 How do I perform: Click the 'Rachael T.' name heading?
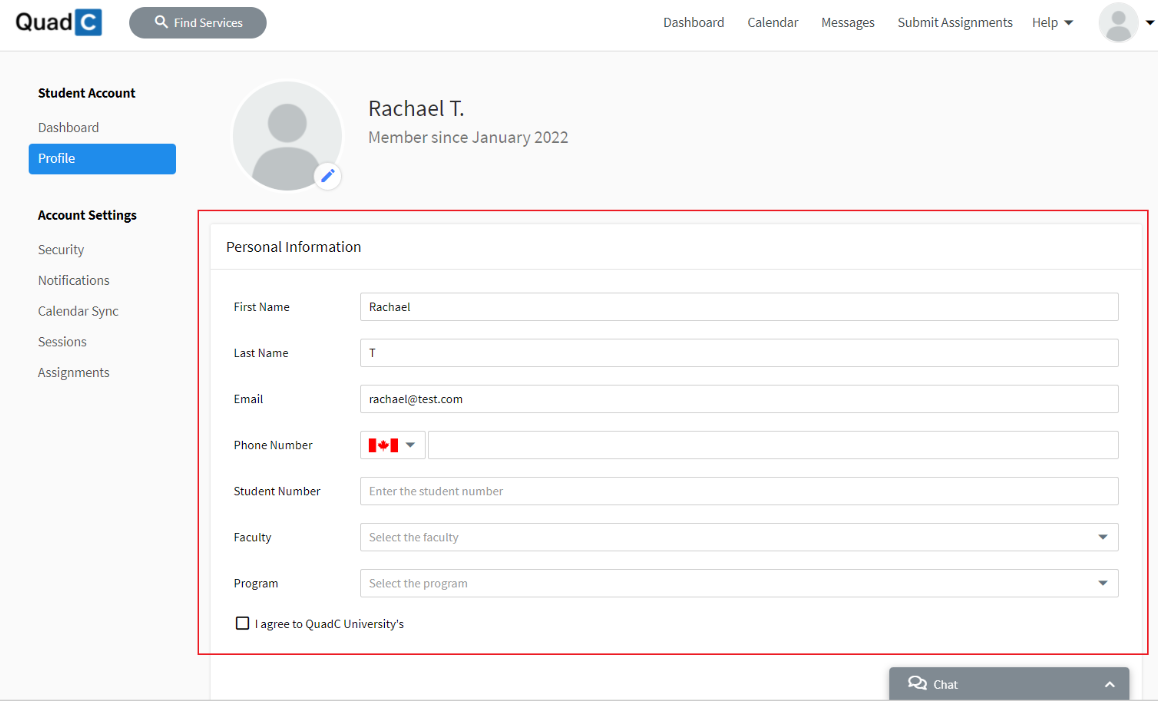point(416,109)
